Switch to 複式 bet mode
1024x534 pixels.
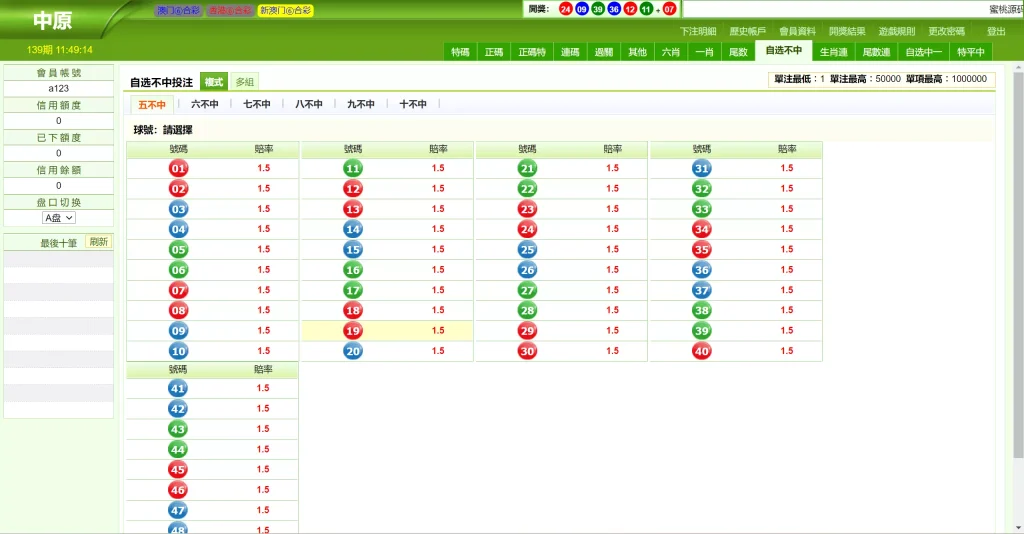tap(214, 82)
